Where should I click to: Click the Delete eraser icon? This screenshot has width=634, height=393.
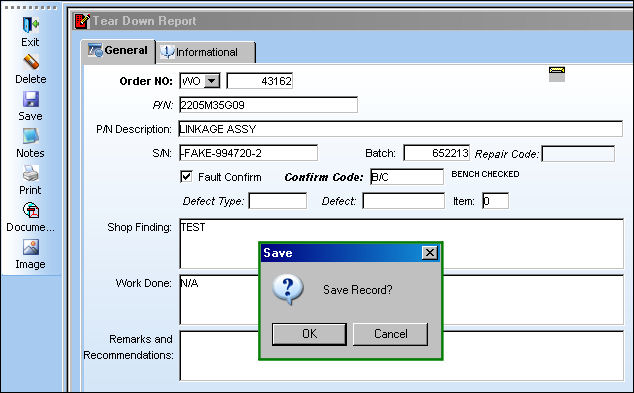[31, 62]
